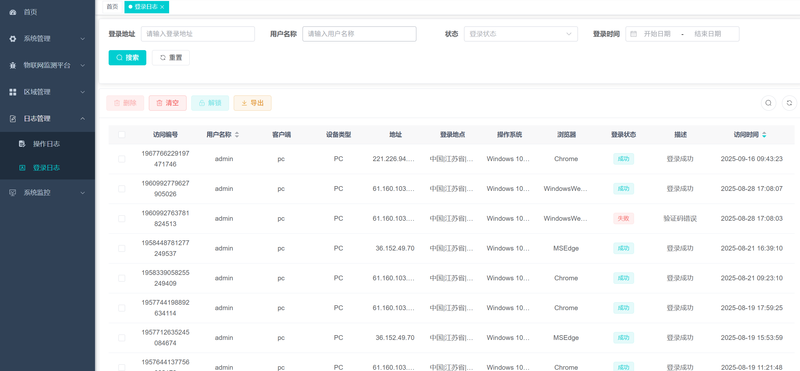
Task: Expand the 物联网监测平台 menu chevron
Action: tap(83, 65)
